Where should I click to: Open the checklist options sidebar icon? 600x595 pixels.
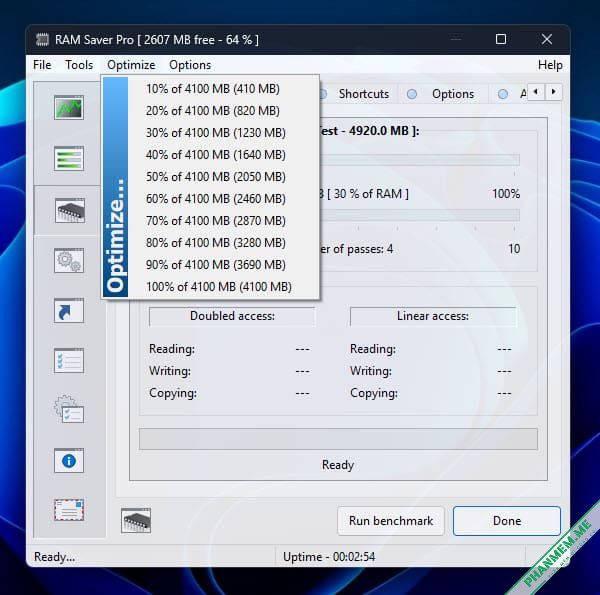point(69,360)
